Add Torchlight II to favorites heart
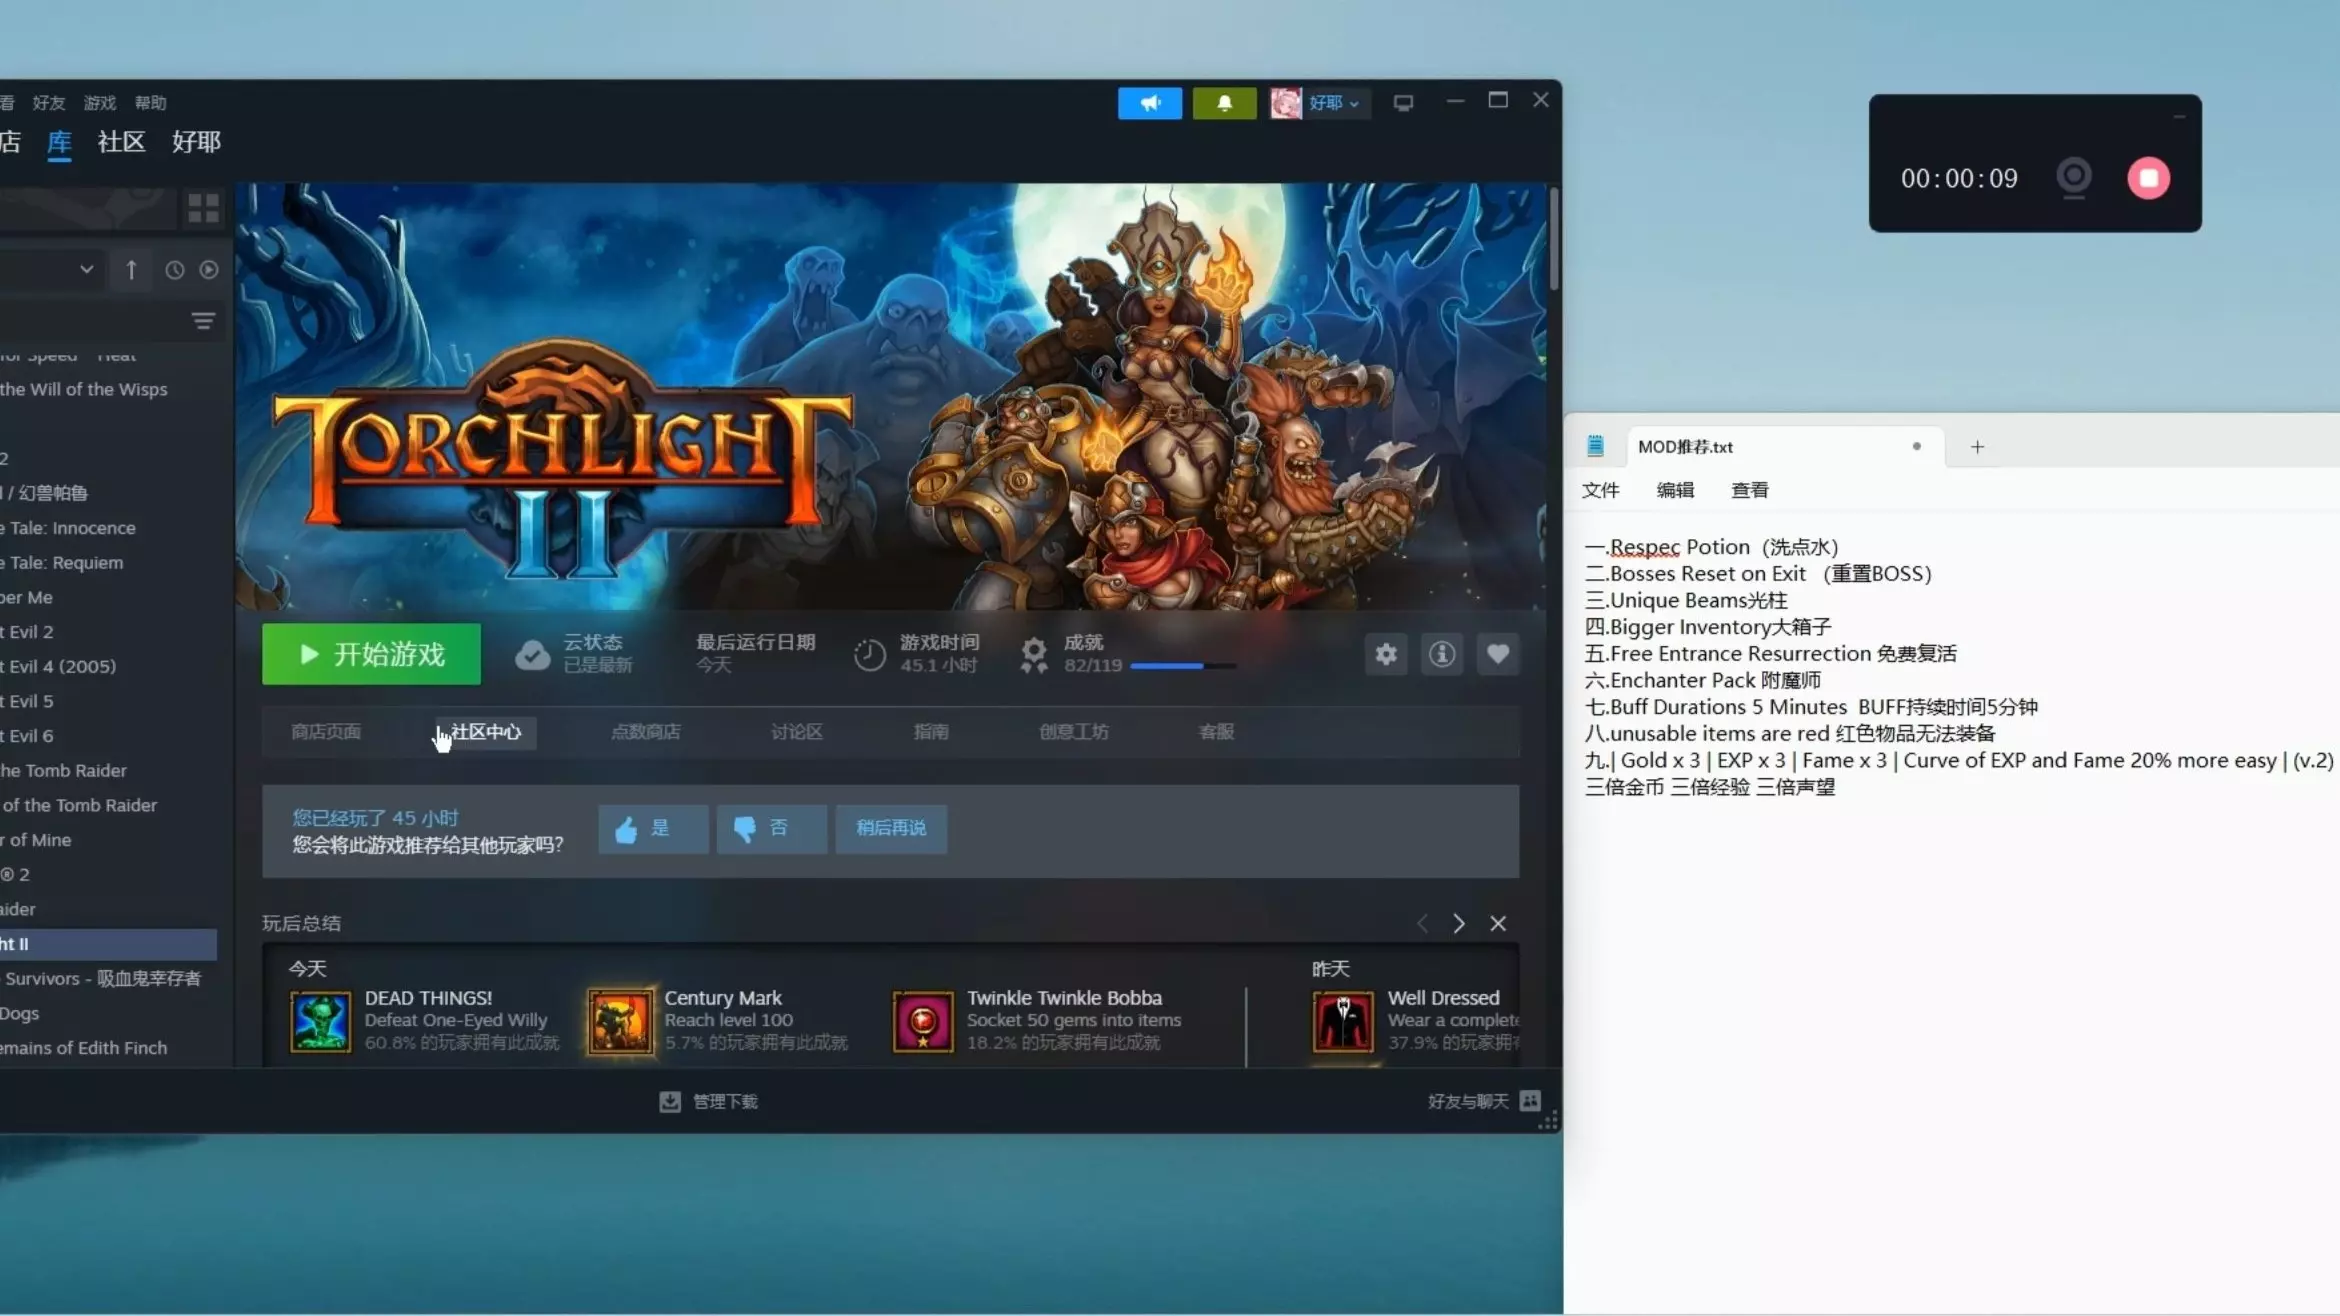Image resolution: width=2340 pixels, height=1316 pixels. [x=1498, y=654]
